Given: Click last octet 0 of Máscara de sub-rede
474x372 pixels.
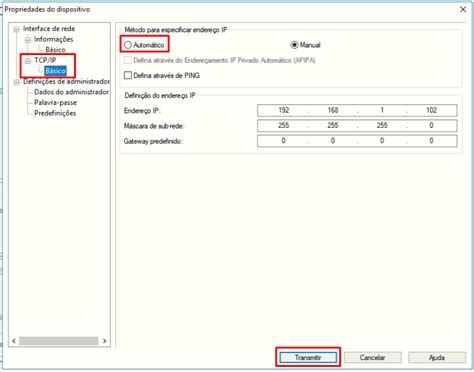Looking at the screenshot, I should pos(431,125).
